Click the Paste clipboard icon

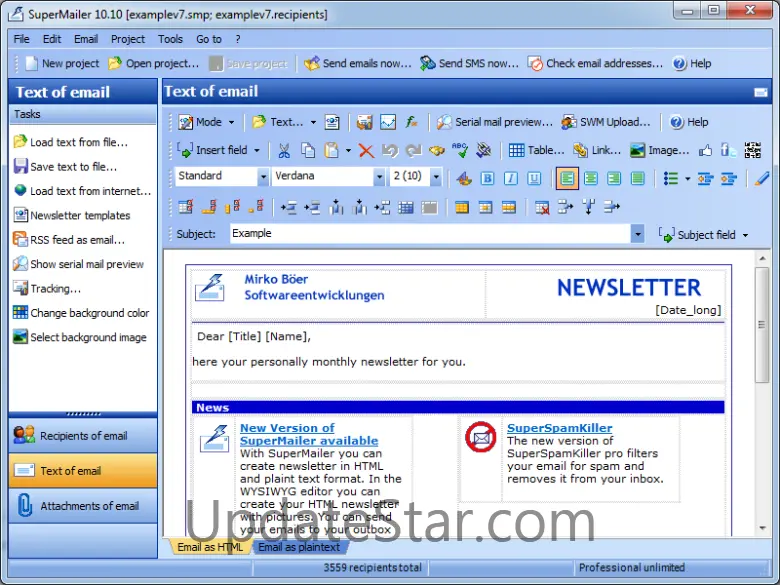pyautogui.click(x=331, y=150)
